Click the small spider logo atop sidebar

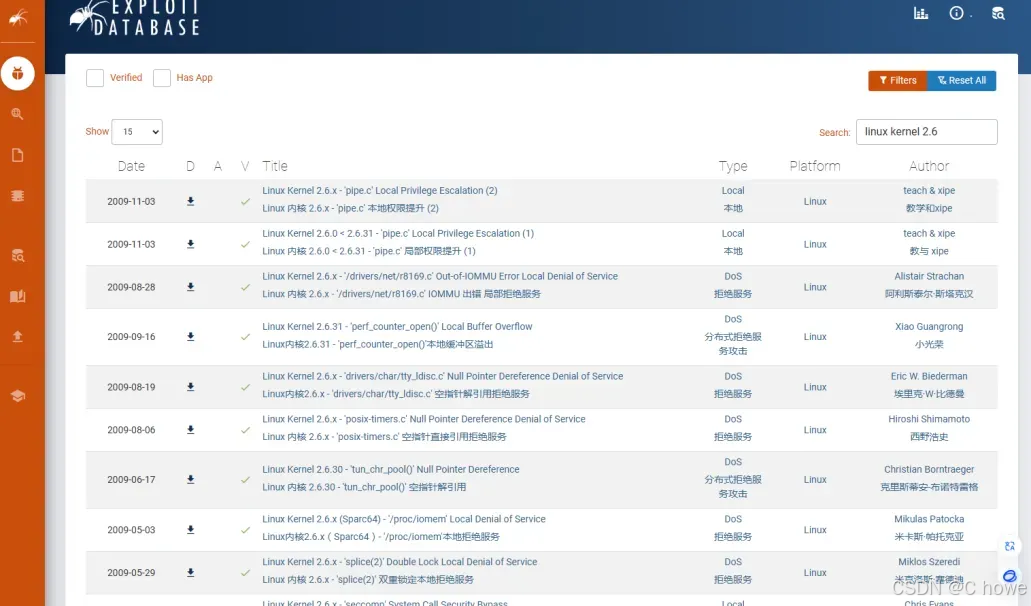click(18, 17)
